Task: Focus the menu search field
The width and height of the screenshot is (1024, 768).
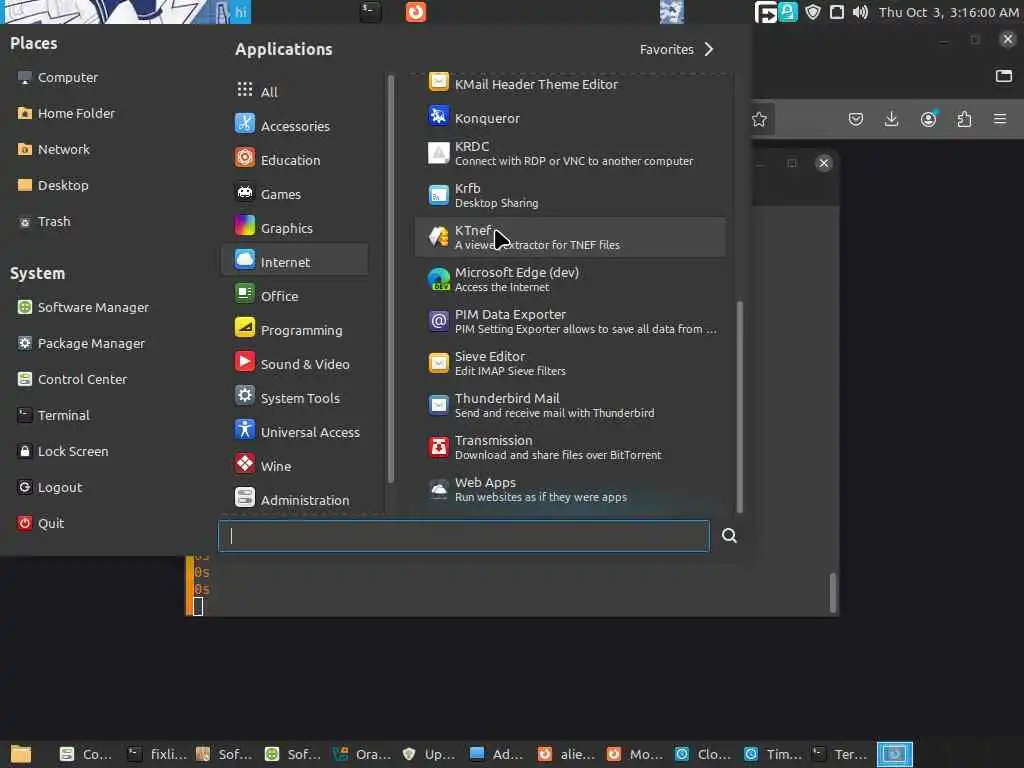Action: [x=464, y=536]
